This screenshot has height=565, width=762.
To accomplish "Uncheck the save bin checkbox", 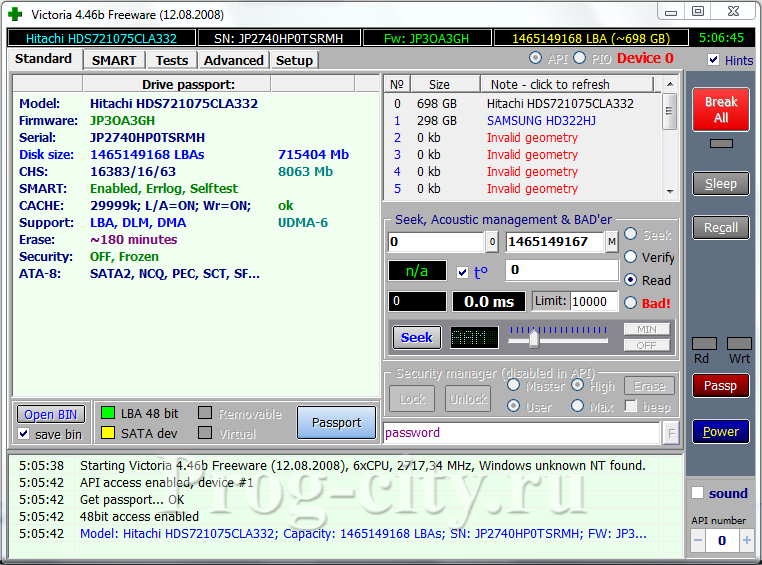I will pos(24,434).
